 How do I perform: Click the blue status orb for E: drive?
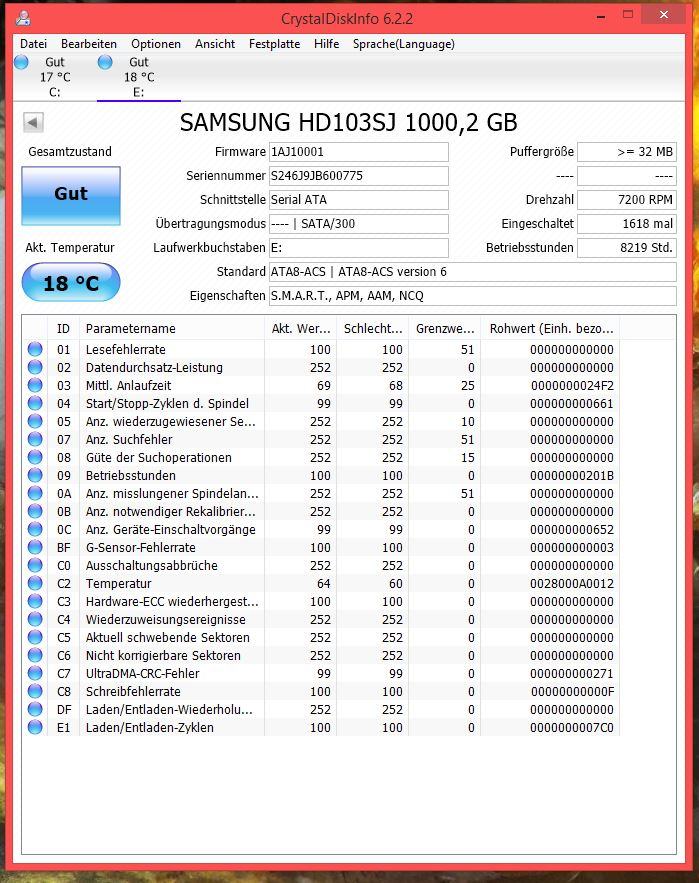(x=105, y=62)
